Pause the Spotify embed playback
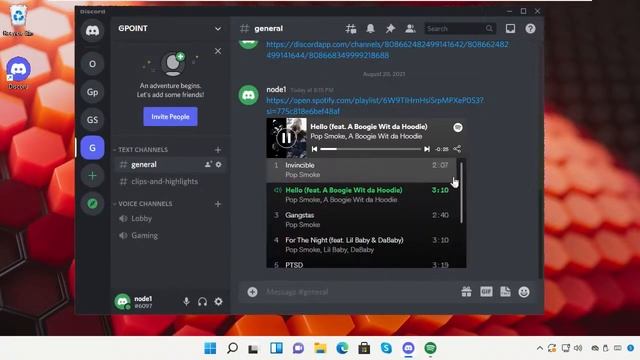The height and width of the screenshot is (360, 640). point(286,138)
